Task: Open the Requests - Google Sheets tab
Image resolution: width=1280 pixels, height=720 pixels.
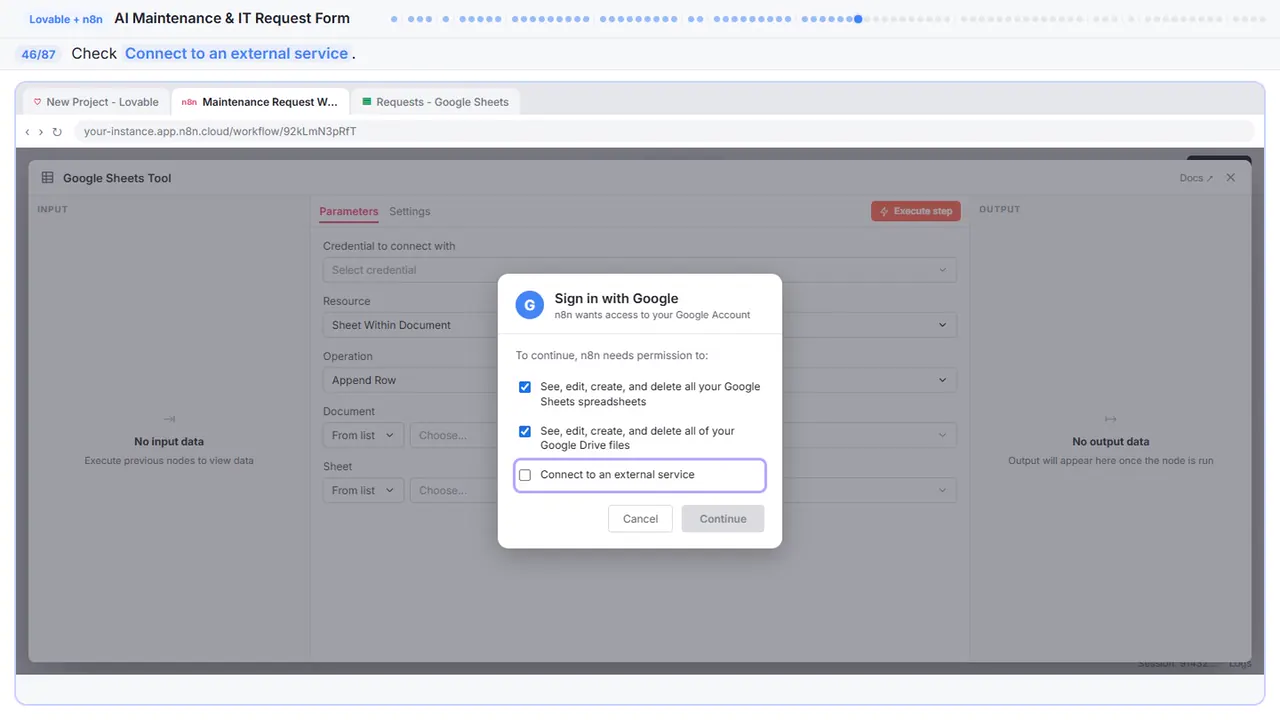Action: tap(435, 102)
